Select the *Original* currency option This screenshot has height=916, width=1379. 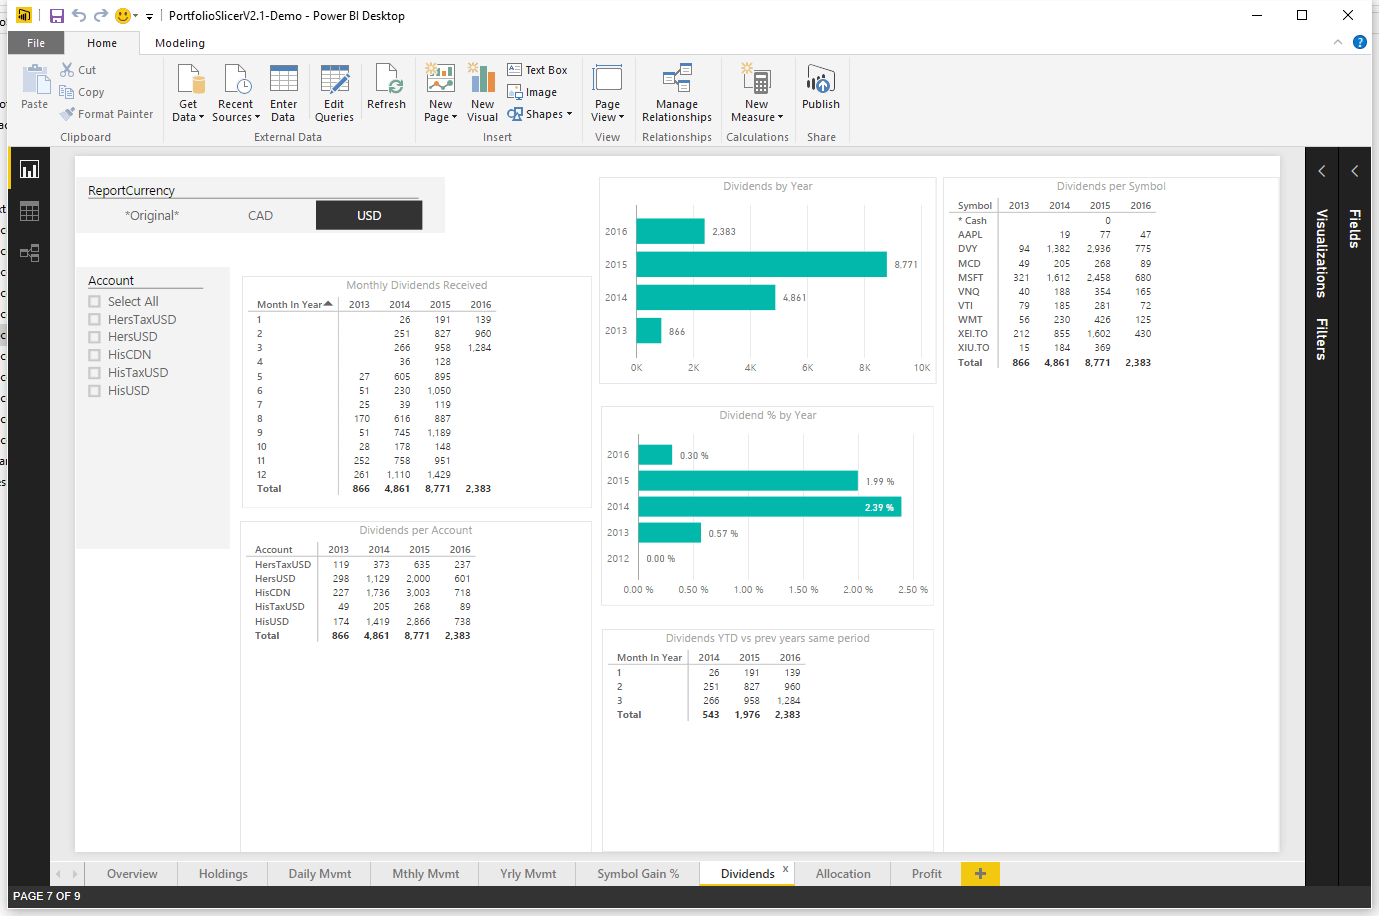pos(152,214)
